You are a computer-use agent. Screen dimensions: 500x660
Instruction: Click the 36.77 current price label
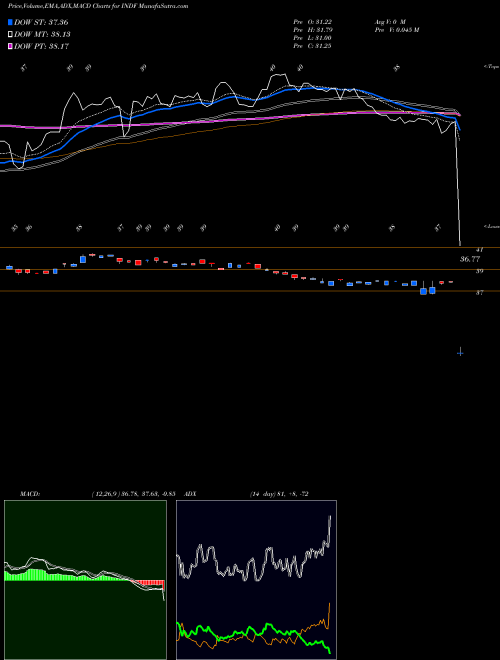pyautogui.click(x=470, y=259)
